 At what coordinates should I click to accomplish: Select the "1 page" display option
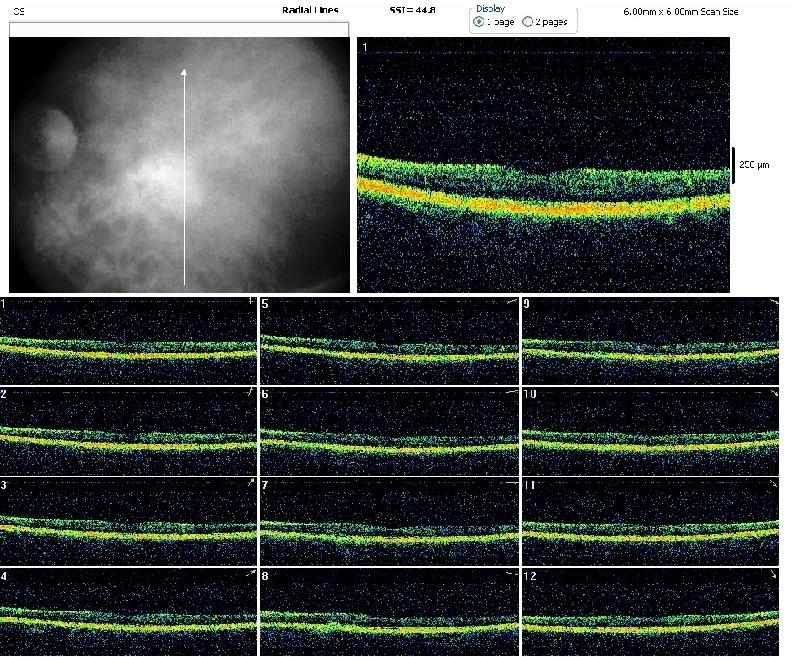tap(481, 22)
